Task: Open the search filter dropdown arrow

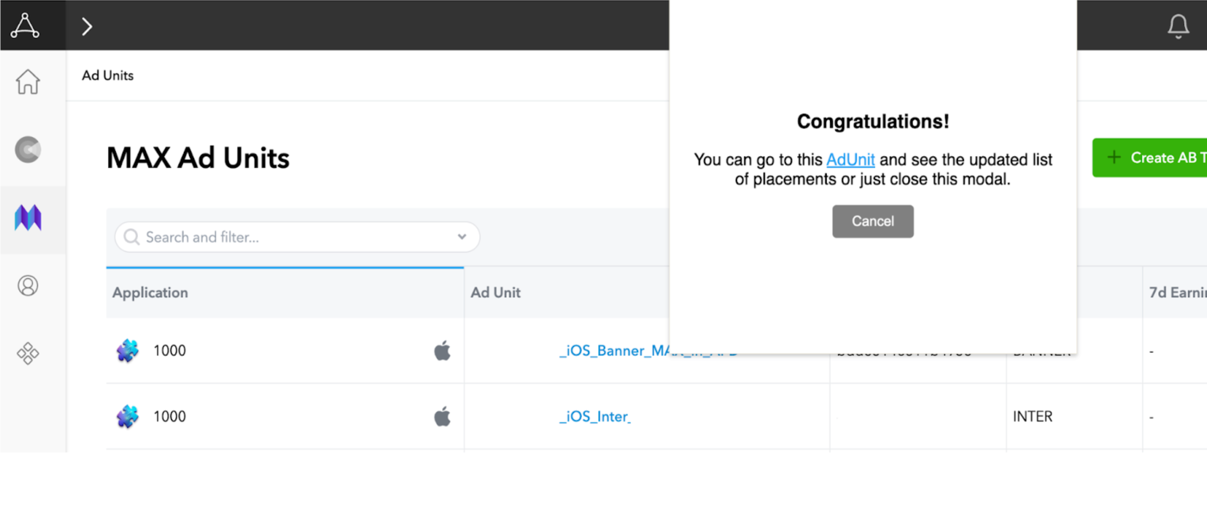Action: click(x=462, y=237)
